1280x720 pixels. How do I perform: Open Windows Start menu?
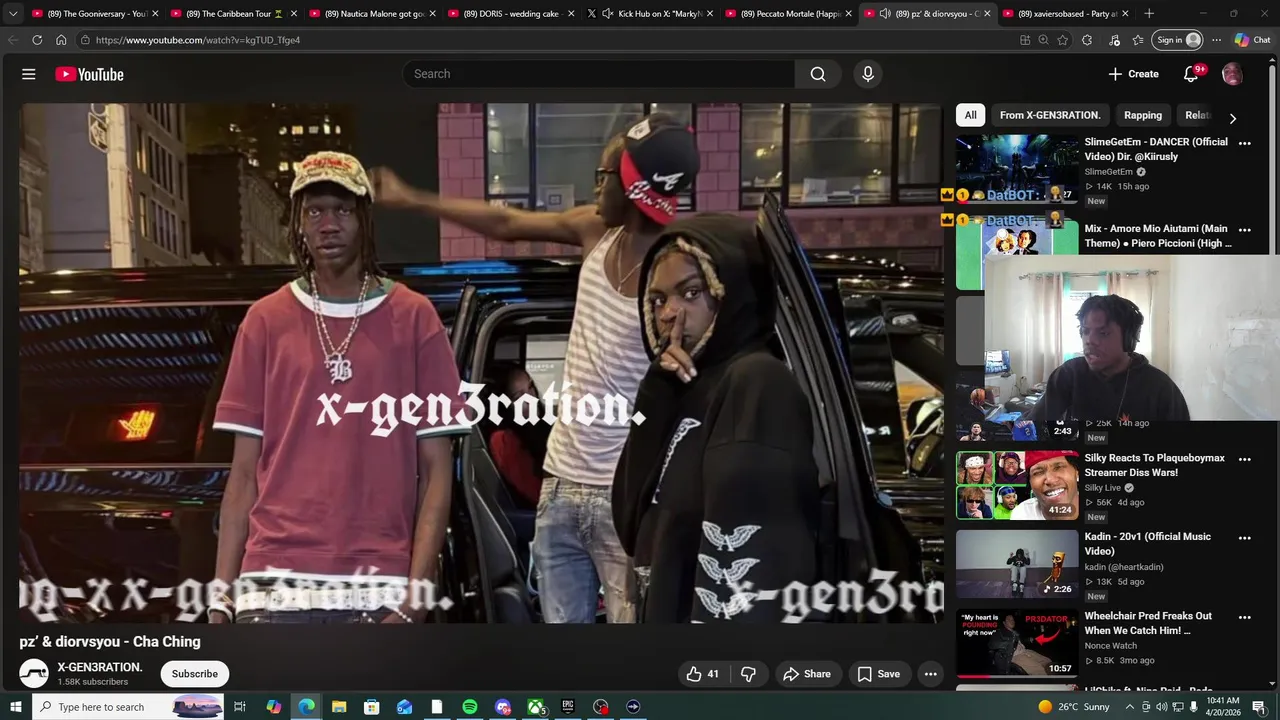click(15, 707)
